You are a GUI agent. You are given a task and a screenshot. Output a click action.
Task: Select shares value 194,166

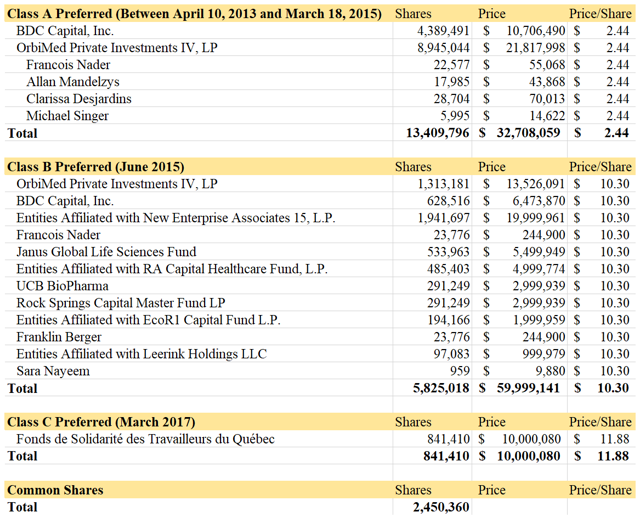click(x=448, y=320)
